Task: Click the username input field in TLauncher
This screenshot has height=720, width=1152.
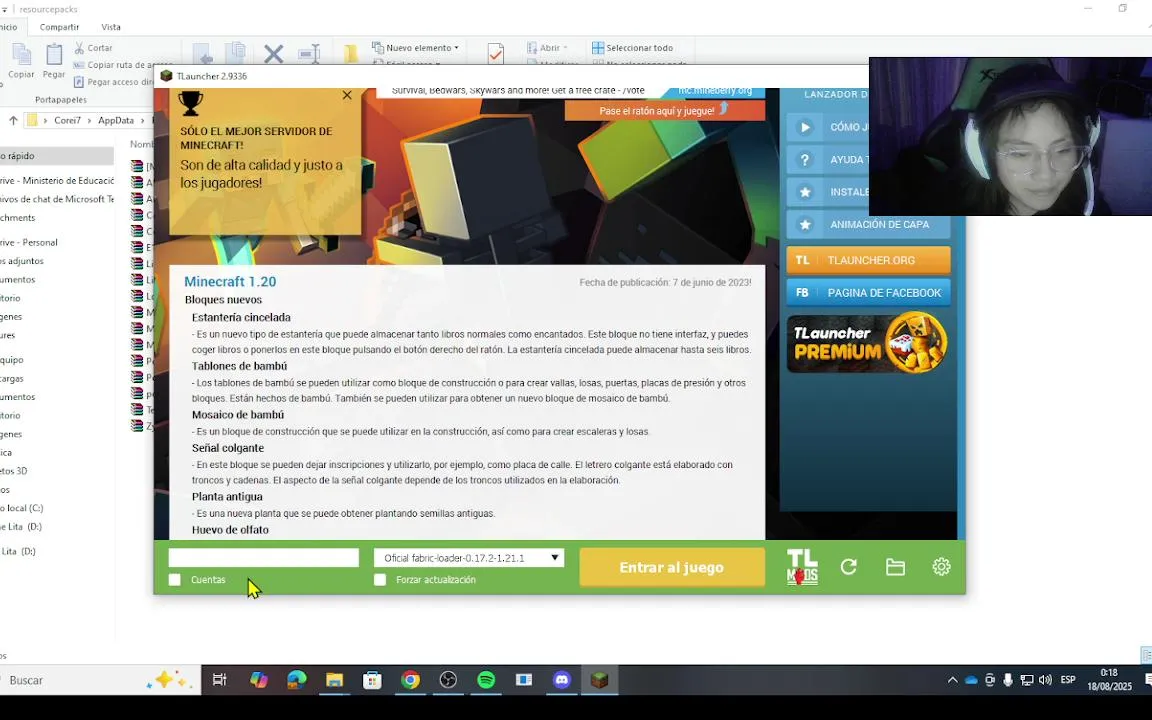Action: [x=264, y=558]
